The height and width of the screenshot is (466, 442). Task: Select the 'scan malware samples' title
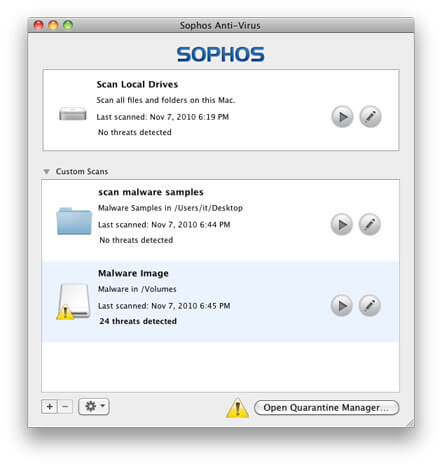point(151,192)
